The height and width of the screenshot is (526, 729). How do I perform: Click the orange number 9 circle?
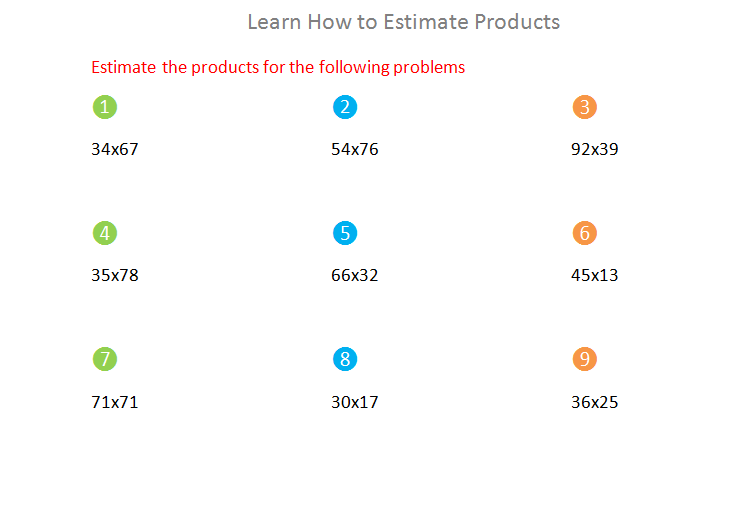click(585, 359)
